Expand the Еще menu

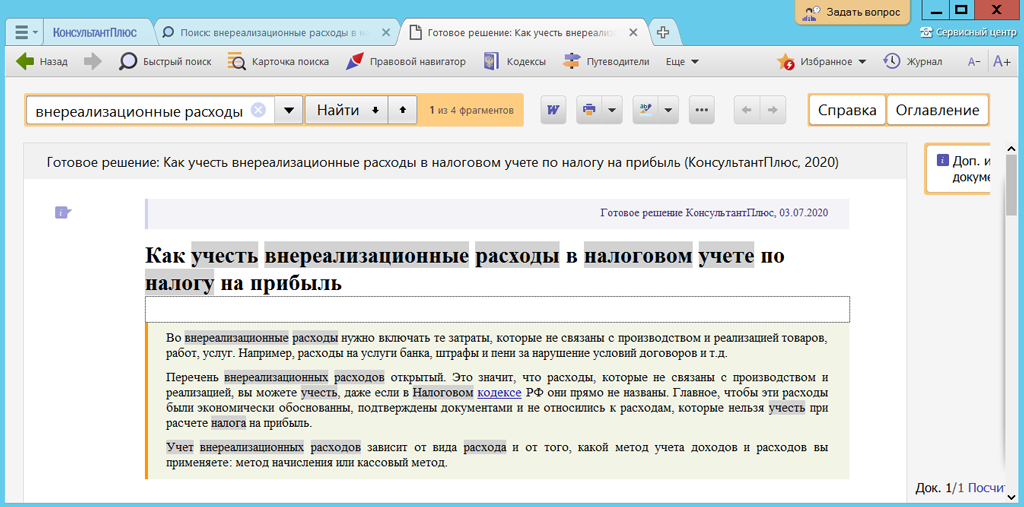(x=682, y=62)
